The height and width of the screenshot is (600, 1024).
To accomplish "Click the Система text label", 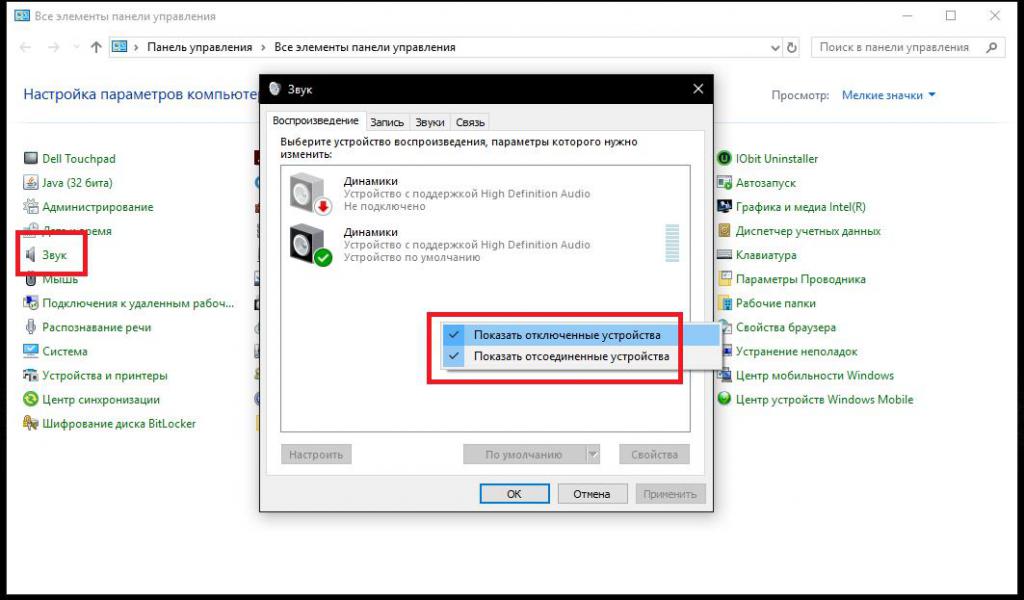I will click(65, 351).
